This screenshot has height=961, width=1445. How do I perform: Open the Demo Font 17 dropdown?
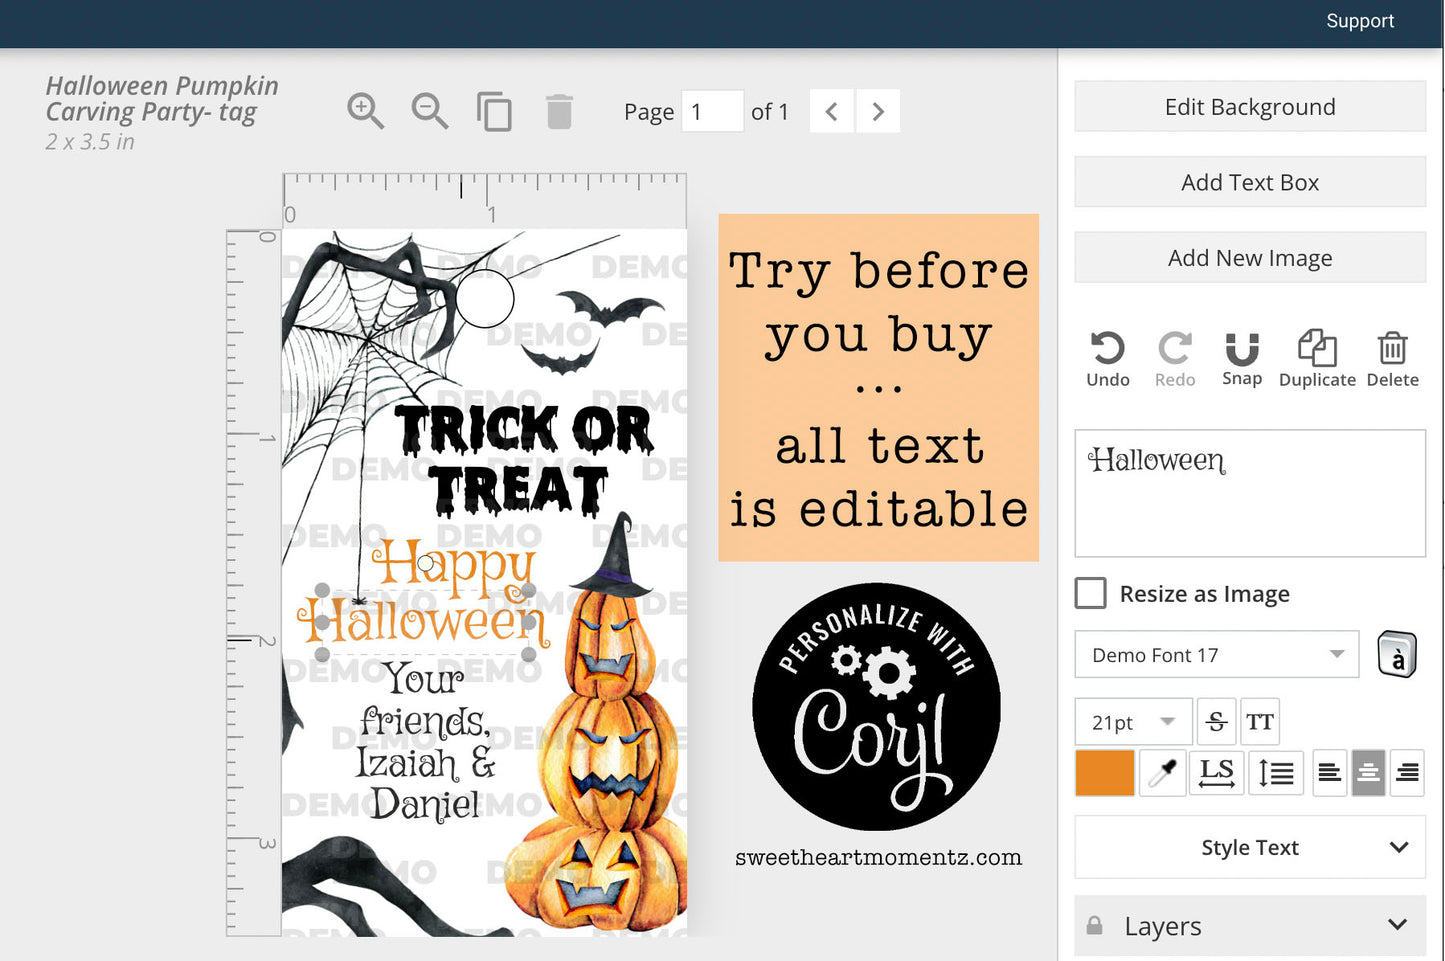pyautogui.click(x=1216, y=655)
